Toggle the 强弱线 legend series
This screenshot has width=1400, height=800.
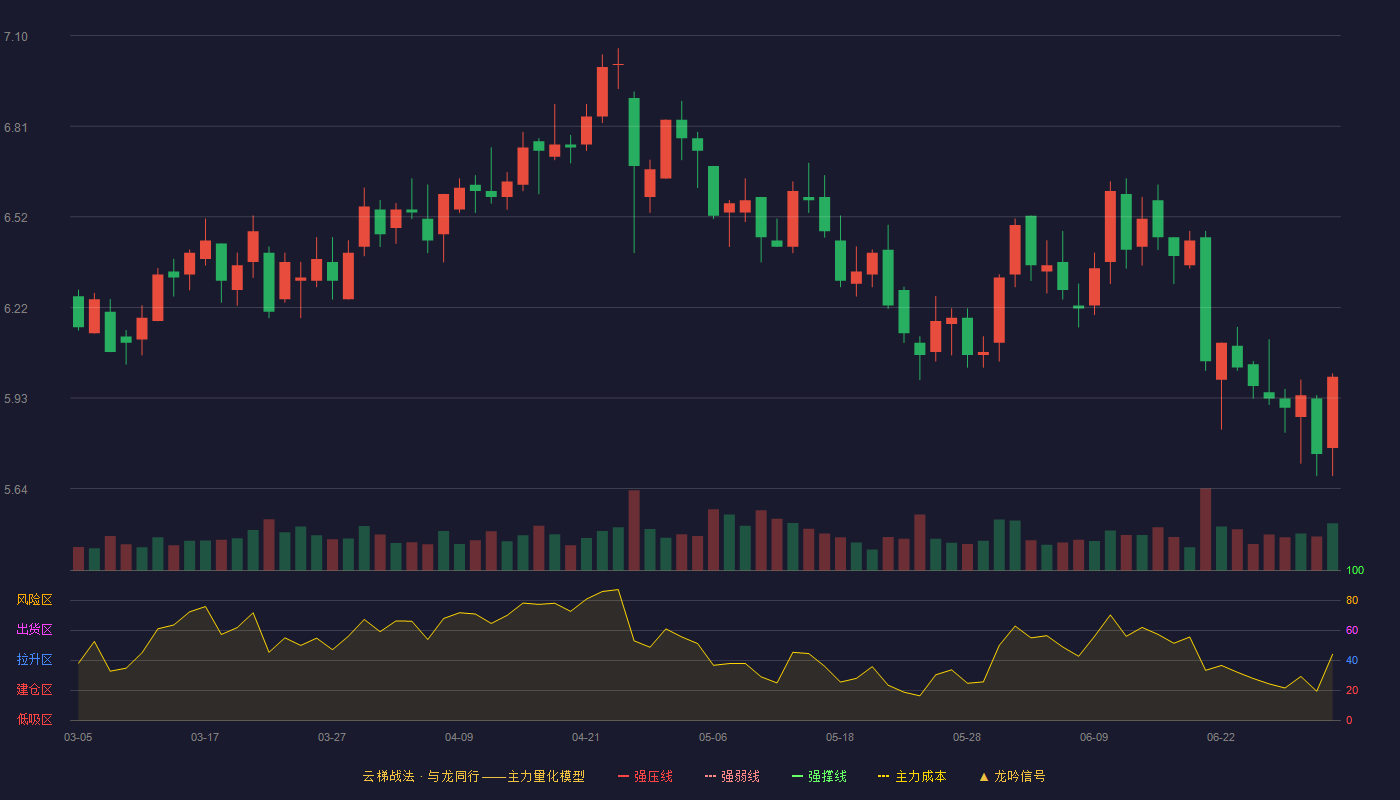click(x=732, y=776)
